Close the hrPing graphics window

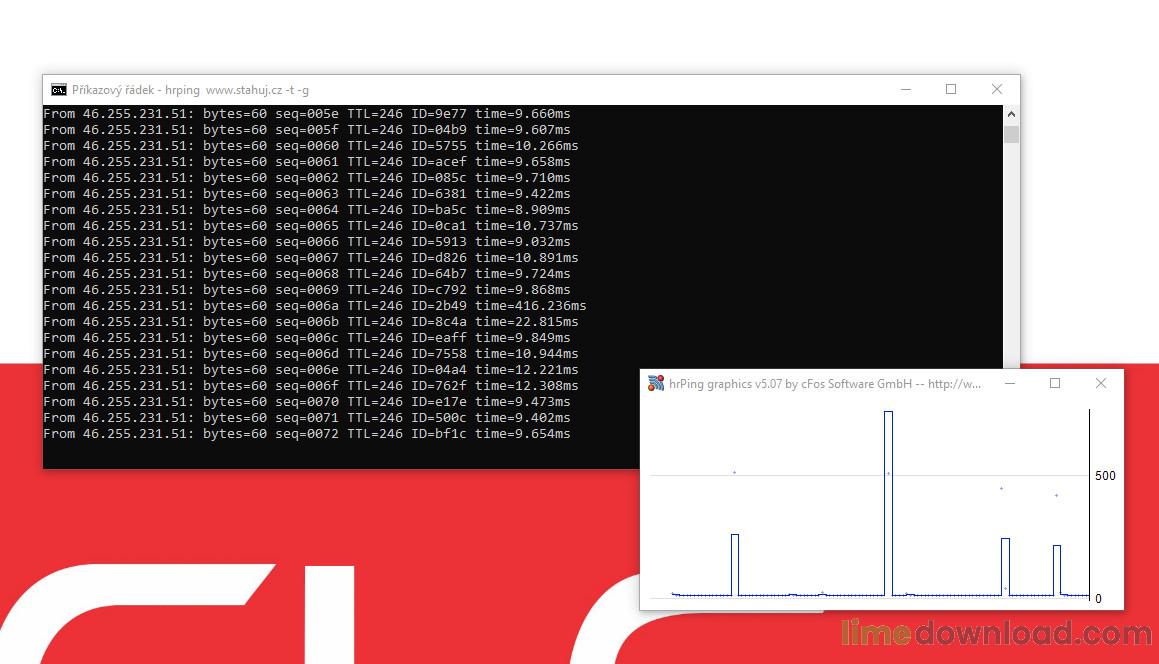pyautogui.click(x=1101, y=383)
